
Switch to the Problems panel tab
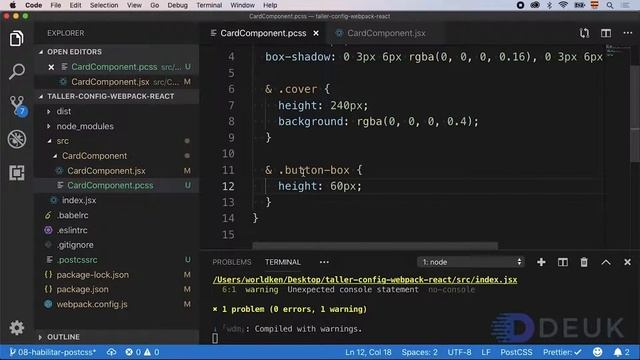click(x=232, y=262)
